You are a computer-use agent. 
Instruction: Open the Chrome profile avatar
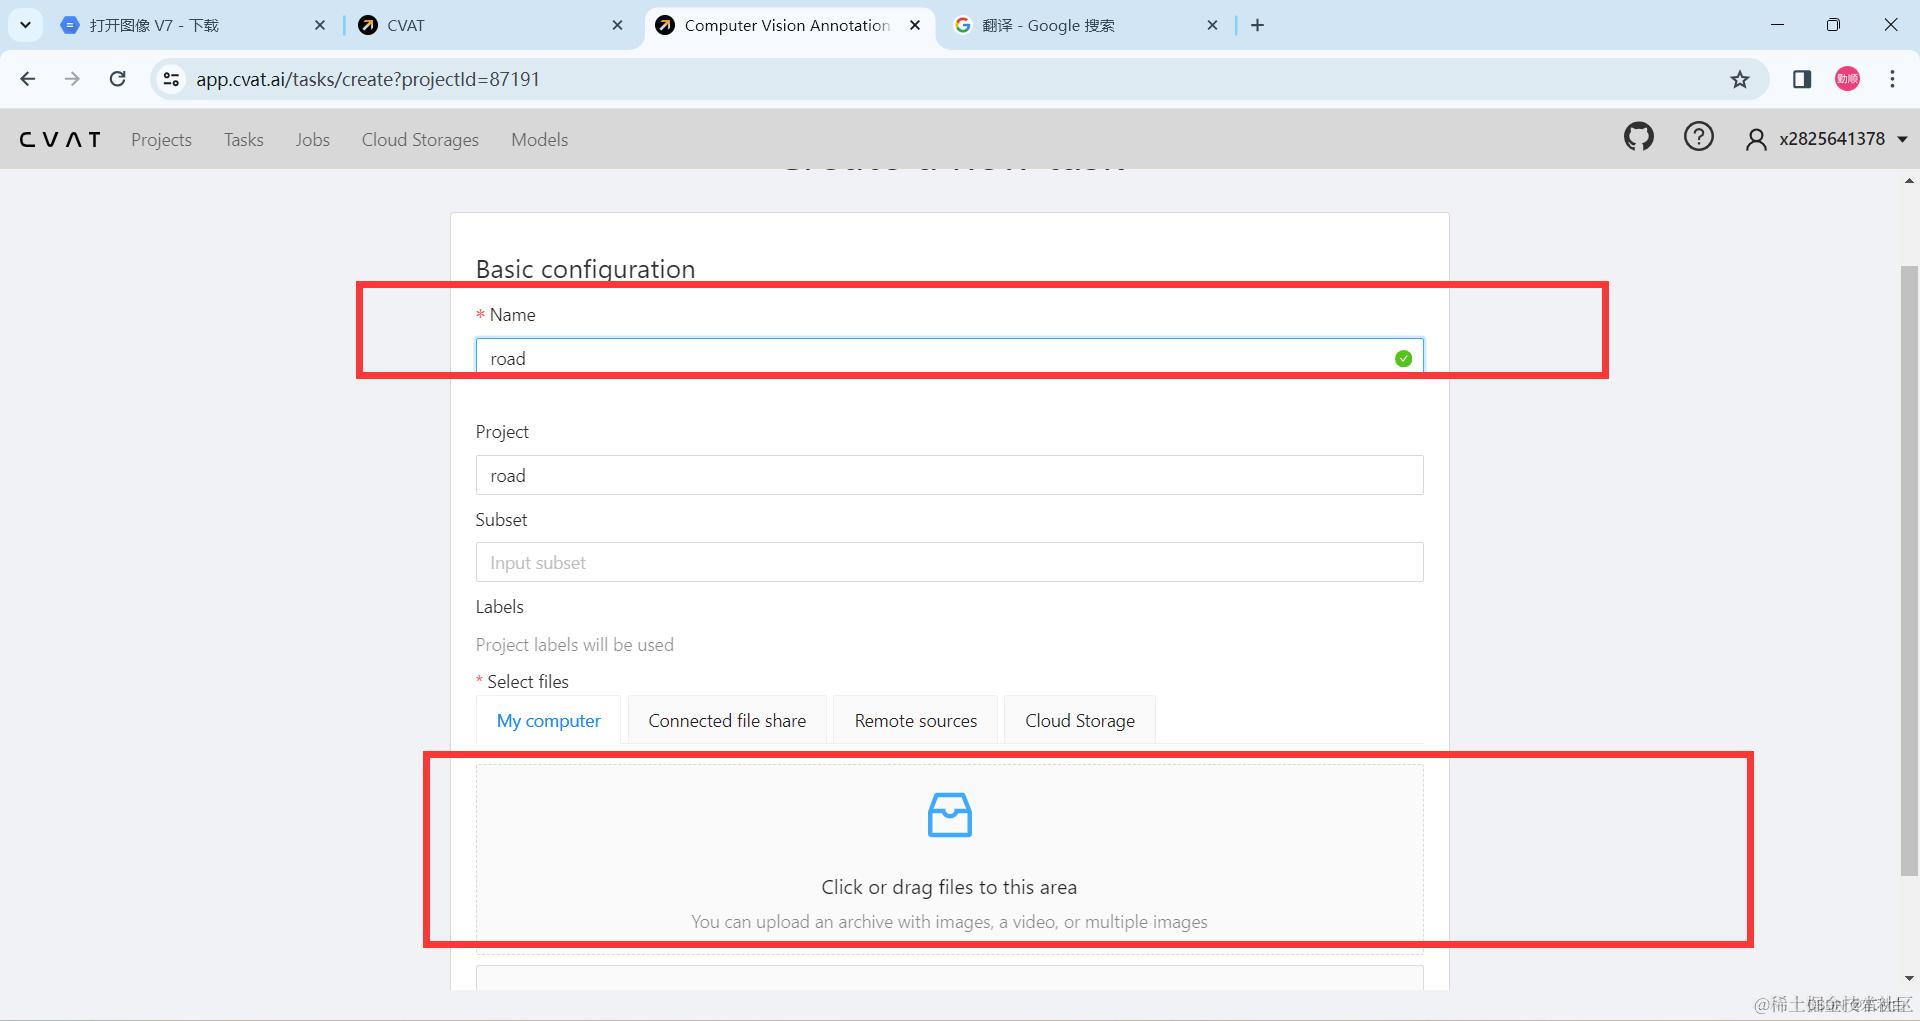tap(1847, 79)
